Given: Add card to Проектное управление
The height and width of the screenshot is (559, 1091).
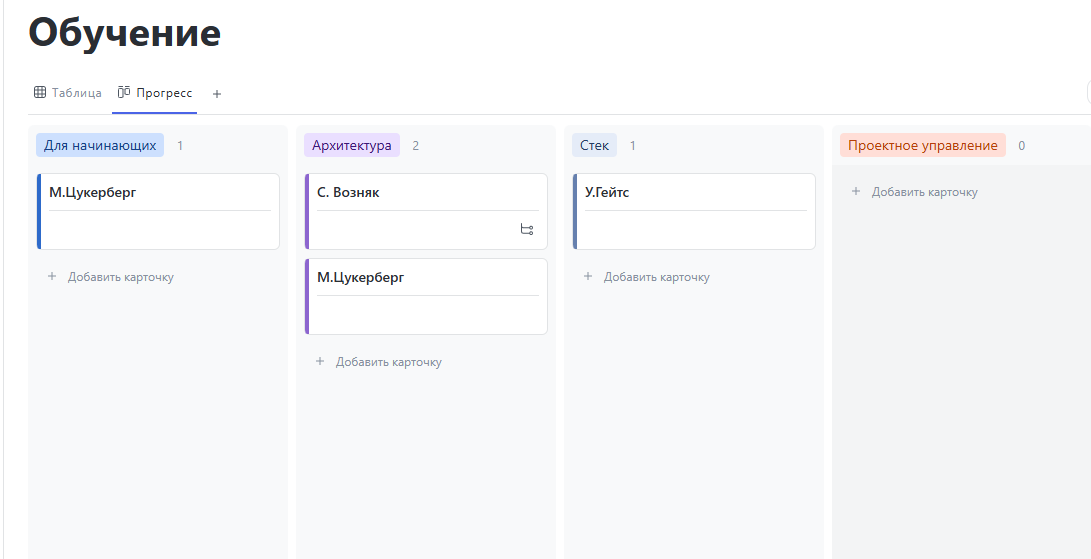Looking at the screenshot, I should pyautogui.click(x=924, y=192).
